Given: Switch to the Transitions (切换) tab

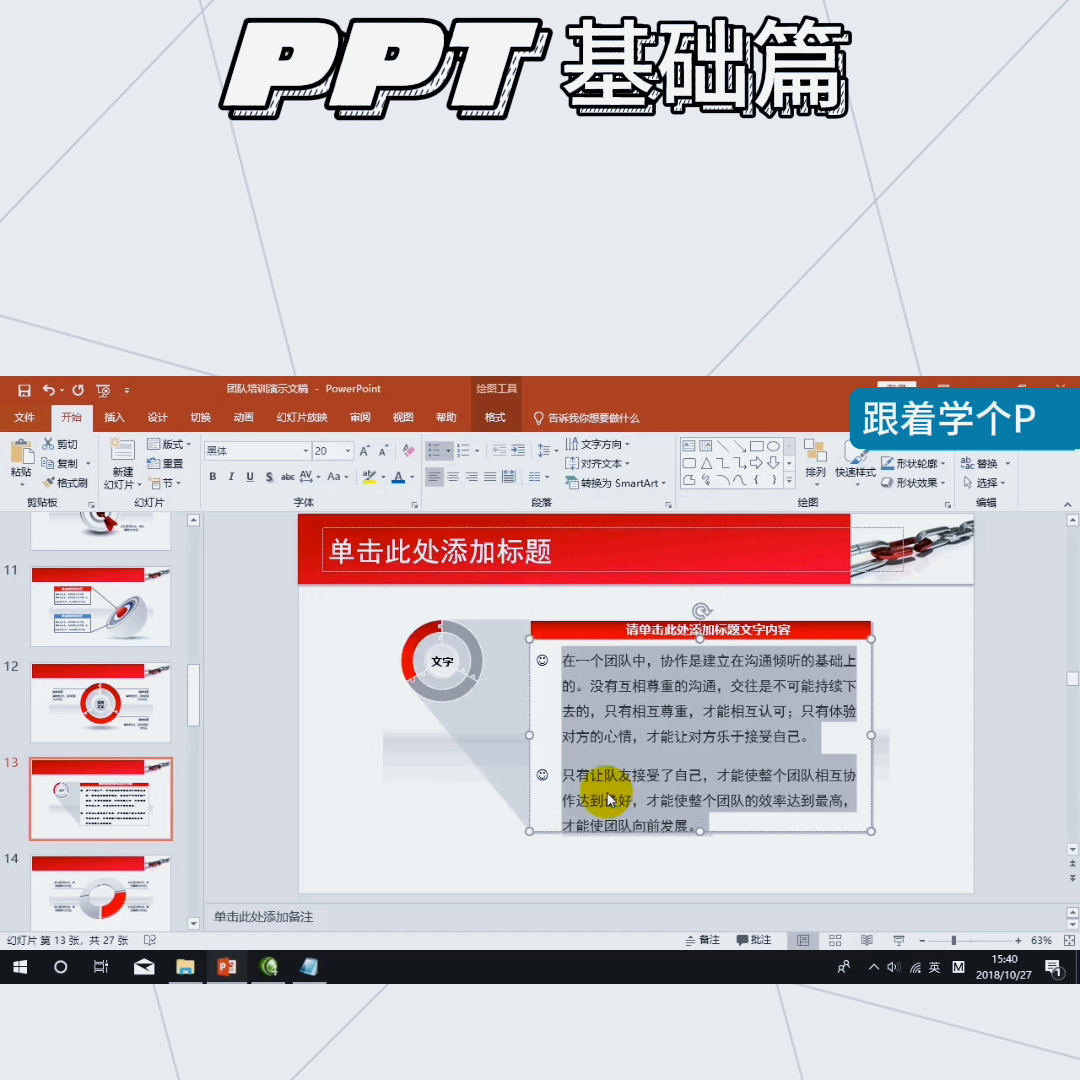Looking at the screenshot, I should (x=200, y=417).
